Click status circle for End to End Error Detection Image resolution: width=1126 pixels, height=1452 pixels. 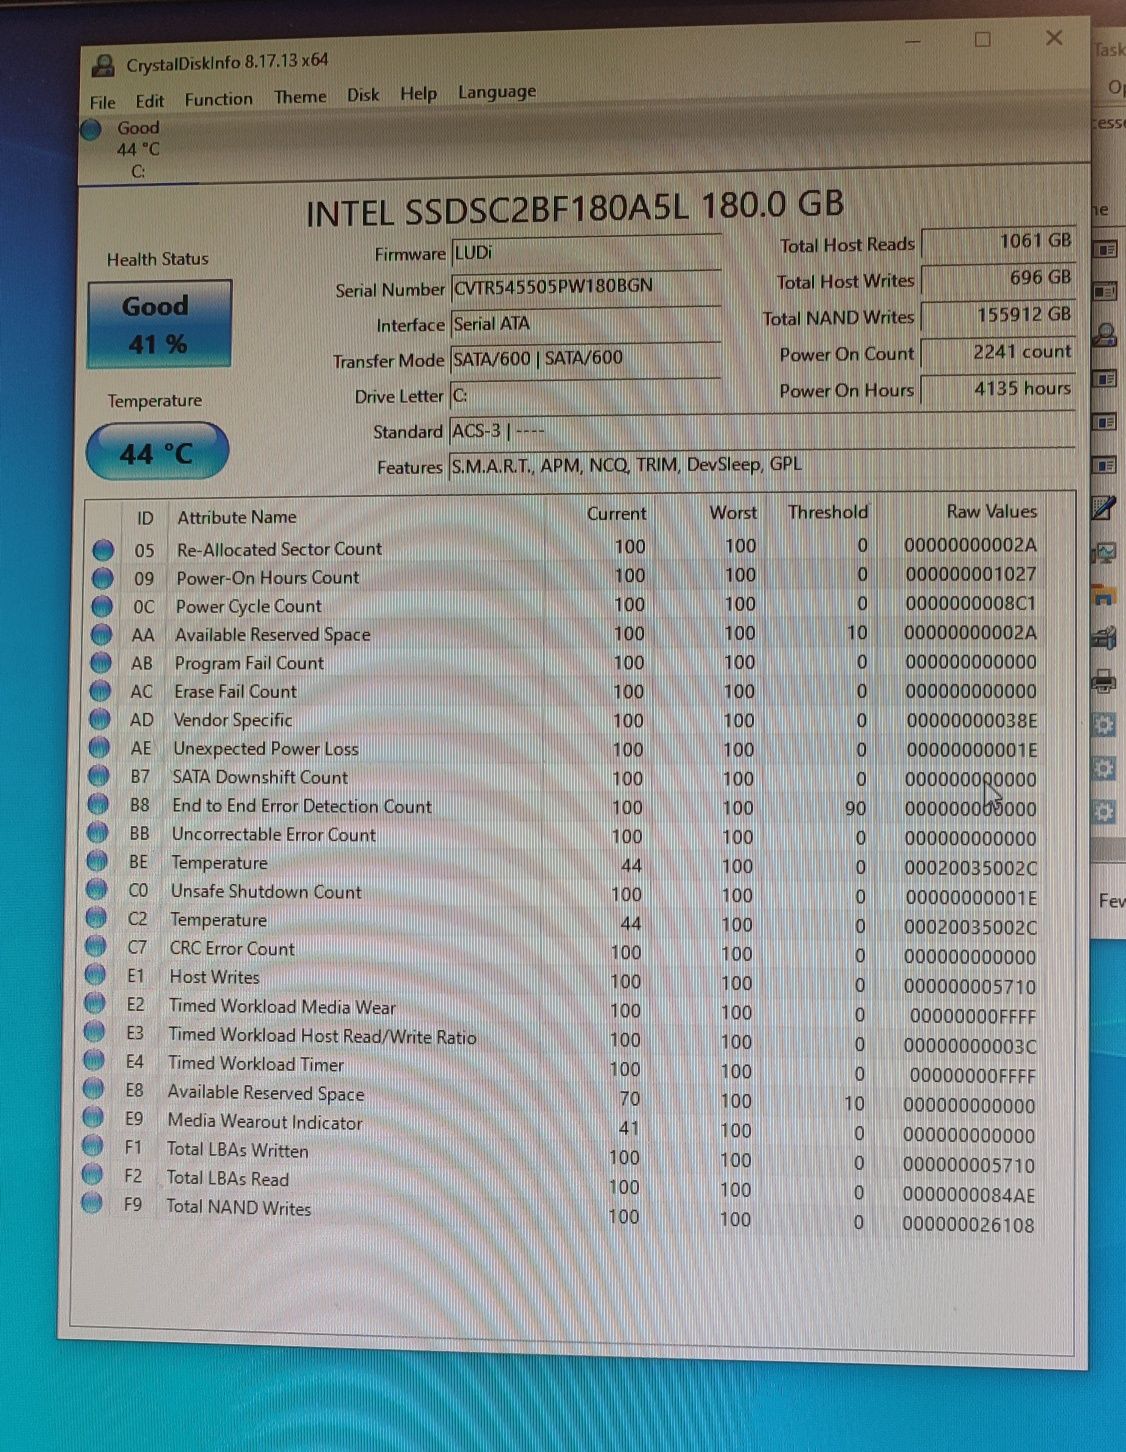click(98, 803)
